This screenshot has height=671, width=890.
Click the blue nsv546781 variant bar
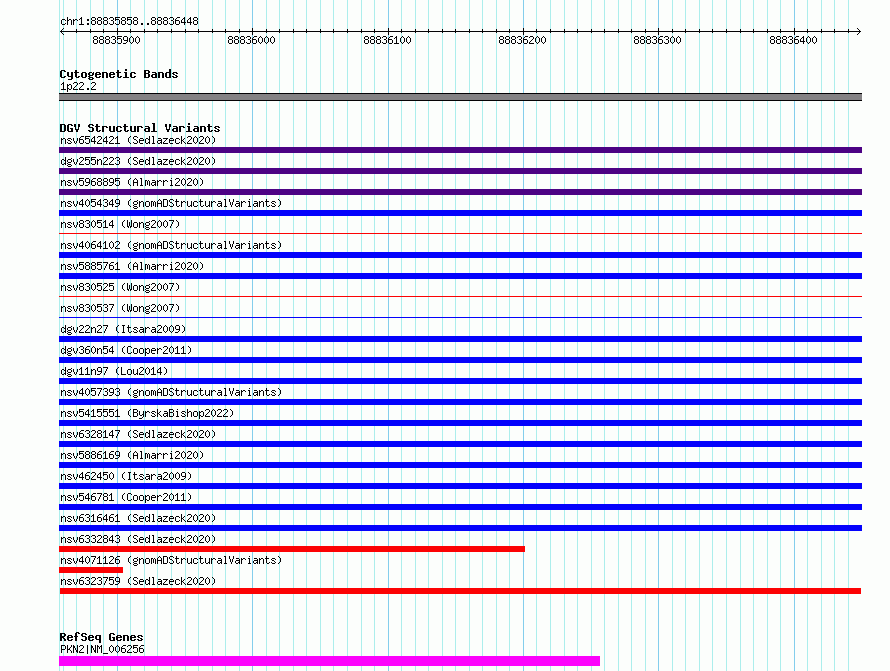click(x=460, y=507)
